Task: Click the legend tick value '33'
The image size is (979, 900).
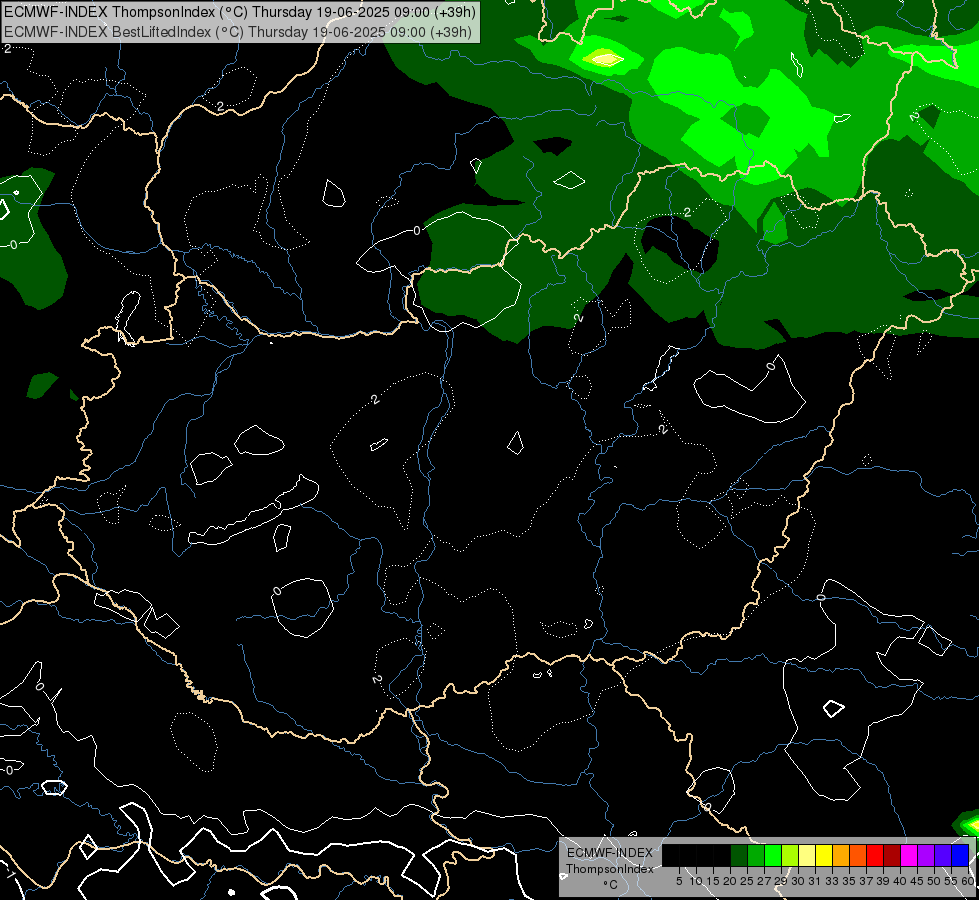Action: point(832,881)
